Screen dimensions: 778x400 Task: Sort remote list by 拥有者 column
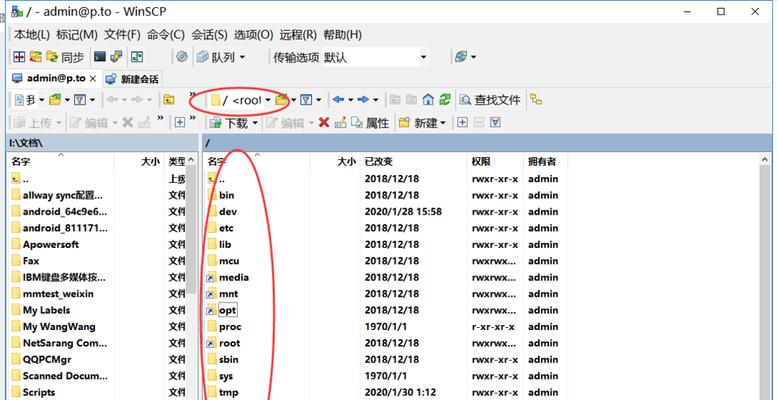point(545,162)
